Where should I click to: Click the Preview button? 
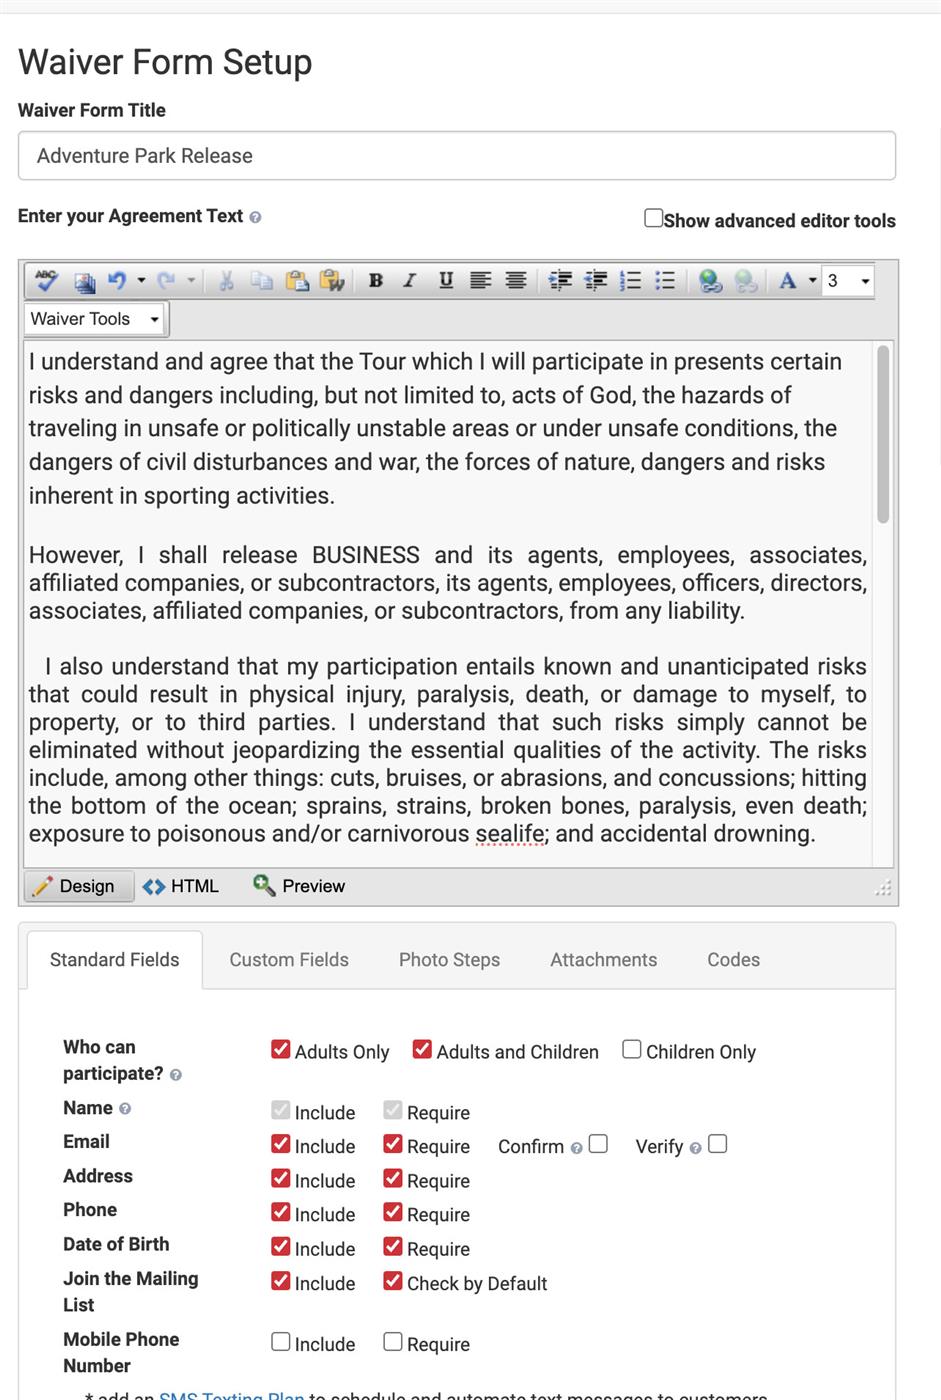pos(299,886)
